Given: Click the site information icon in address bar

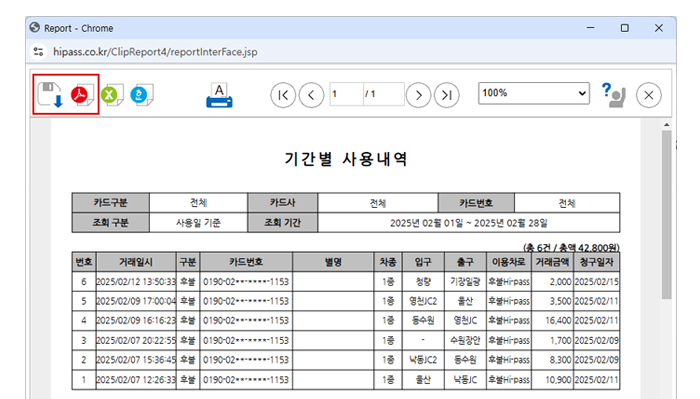Looking at the screenshot, I should coord(39,52).
